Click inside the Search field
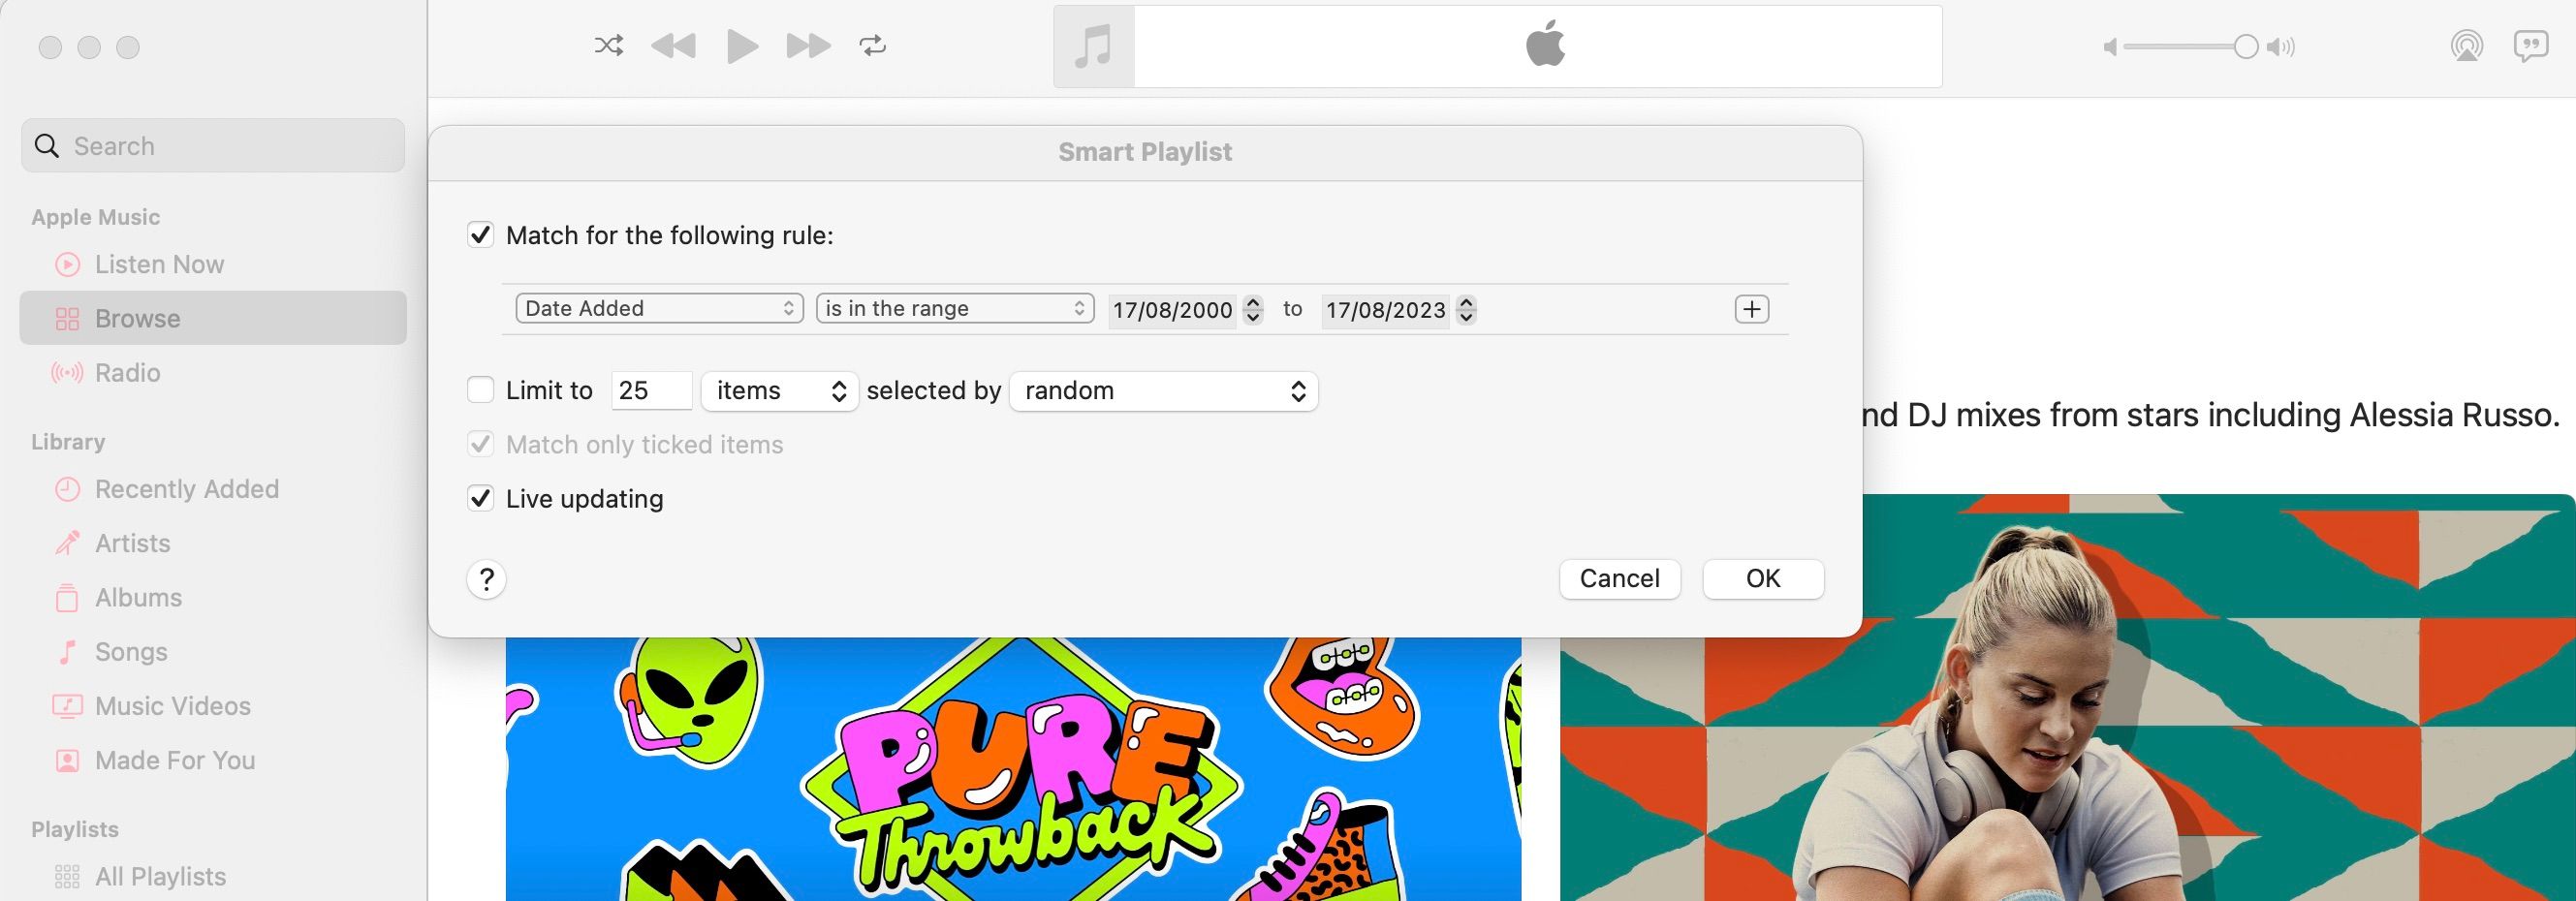This screenshot has height=901, width=2576. tap(212, 145)
